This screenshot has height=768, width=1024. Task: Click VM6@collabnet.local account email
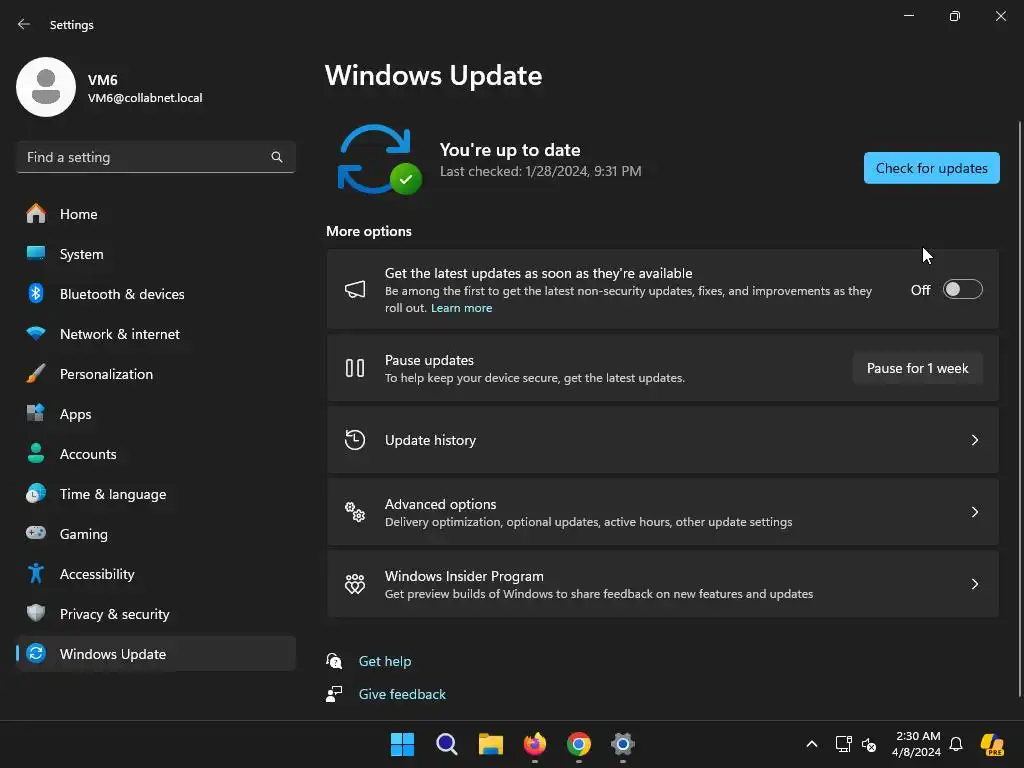(x=145, y=98)
